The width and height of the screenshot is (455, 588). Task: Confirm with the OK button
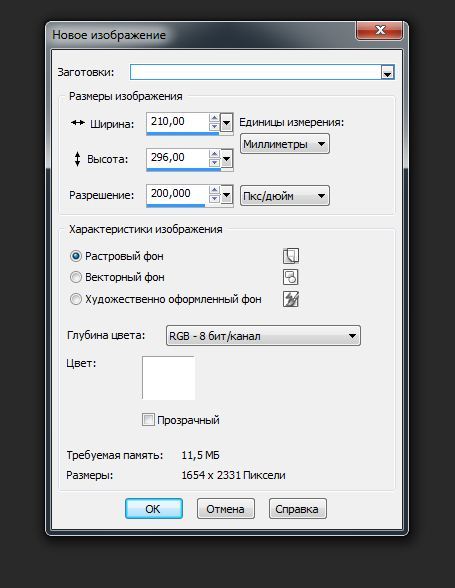tap(154, 509)
